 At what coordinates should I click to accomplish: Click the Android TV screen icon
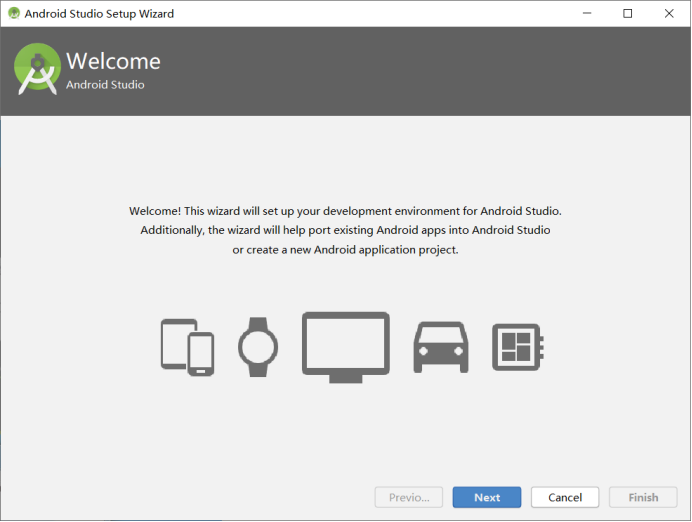coord(346,347)
